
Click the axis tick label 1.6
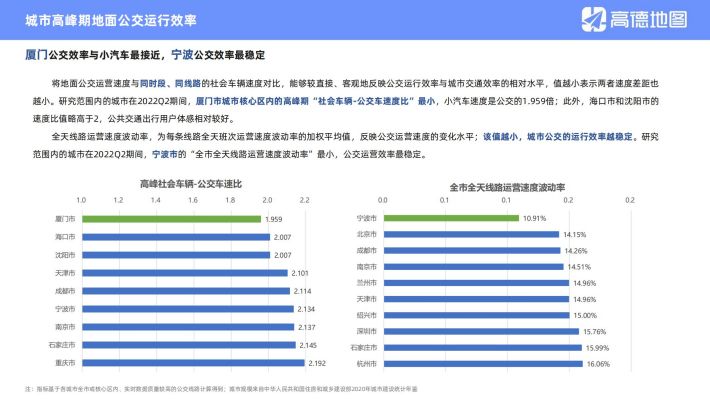193,200
